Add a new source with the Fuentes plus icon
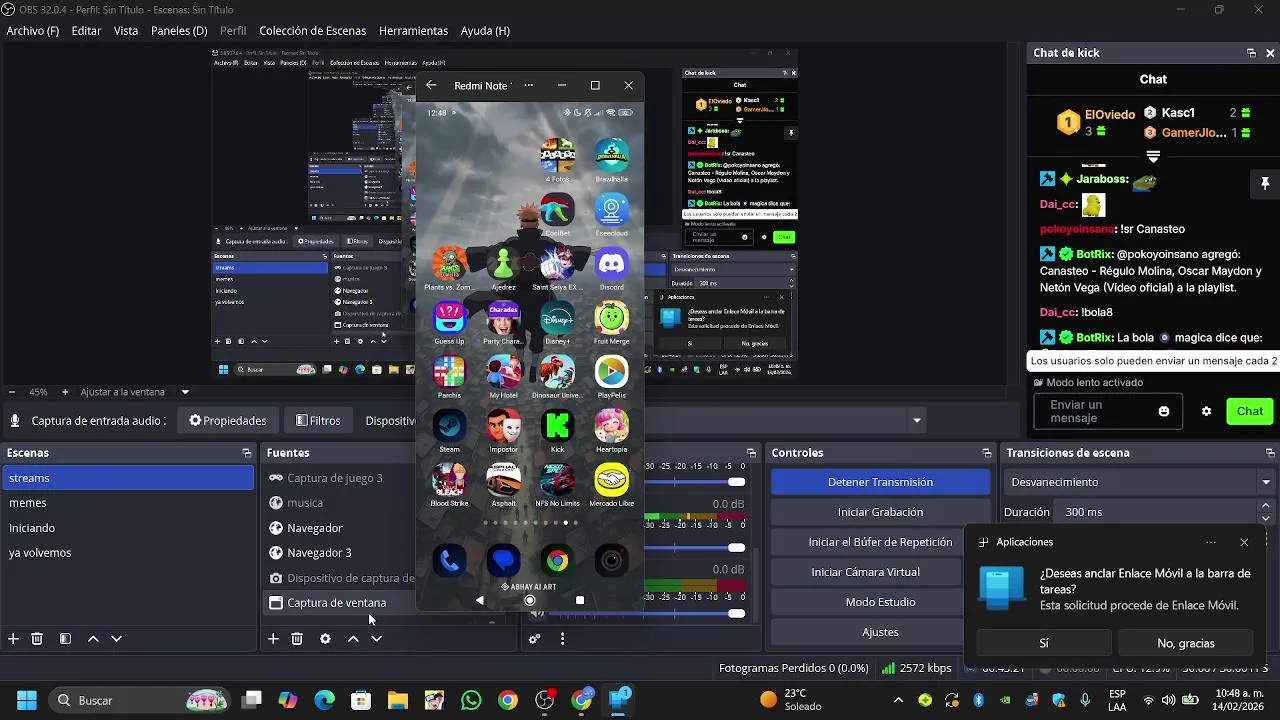 coord(273,639)
